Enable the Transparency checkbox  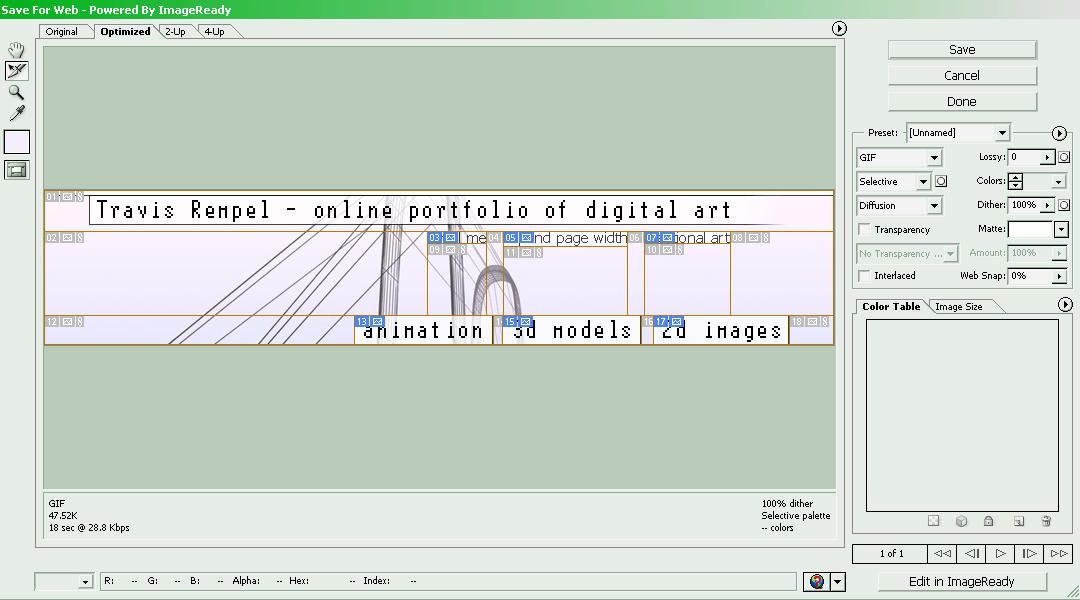864,230
